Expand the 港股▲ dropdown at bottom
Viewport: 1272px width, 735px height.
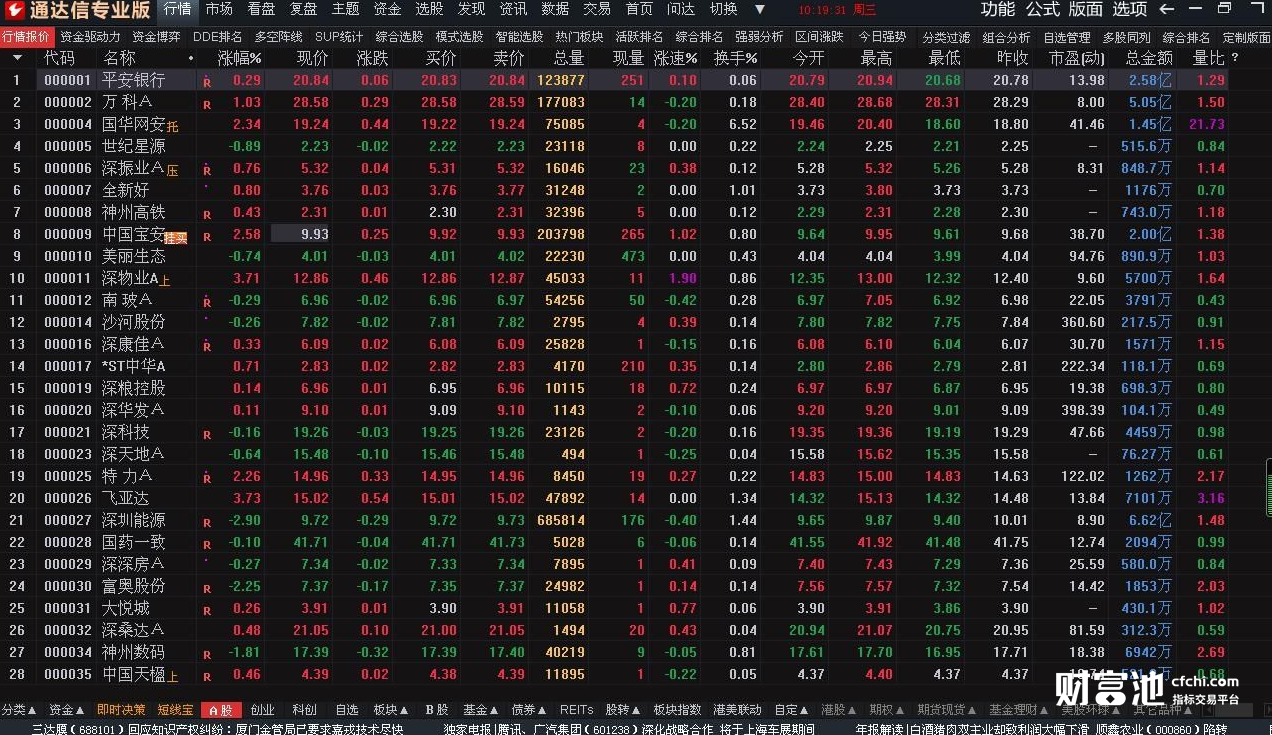coord(840,710)
